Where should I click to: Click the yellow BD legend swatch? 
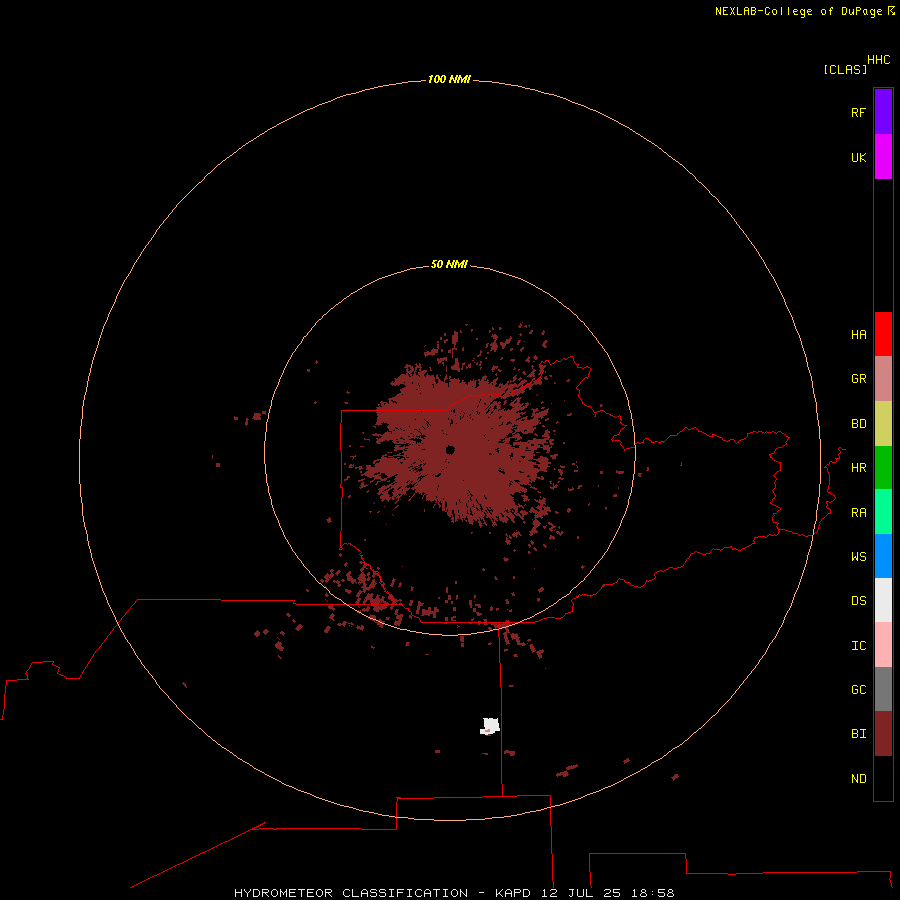[883, 424]
